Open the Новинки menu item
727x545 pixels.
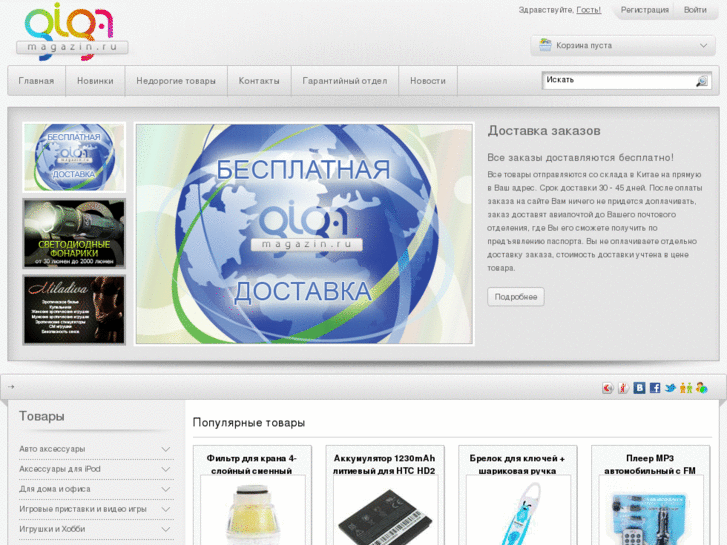coord(95,81)
